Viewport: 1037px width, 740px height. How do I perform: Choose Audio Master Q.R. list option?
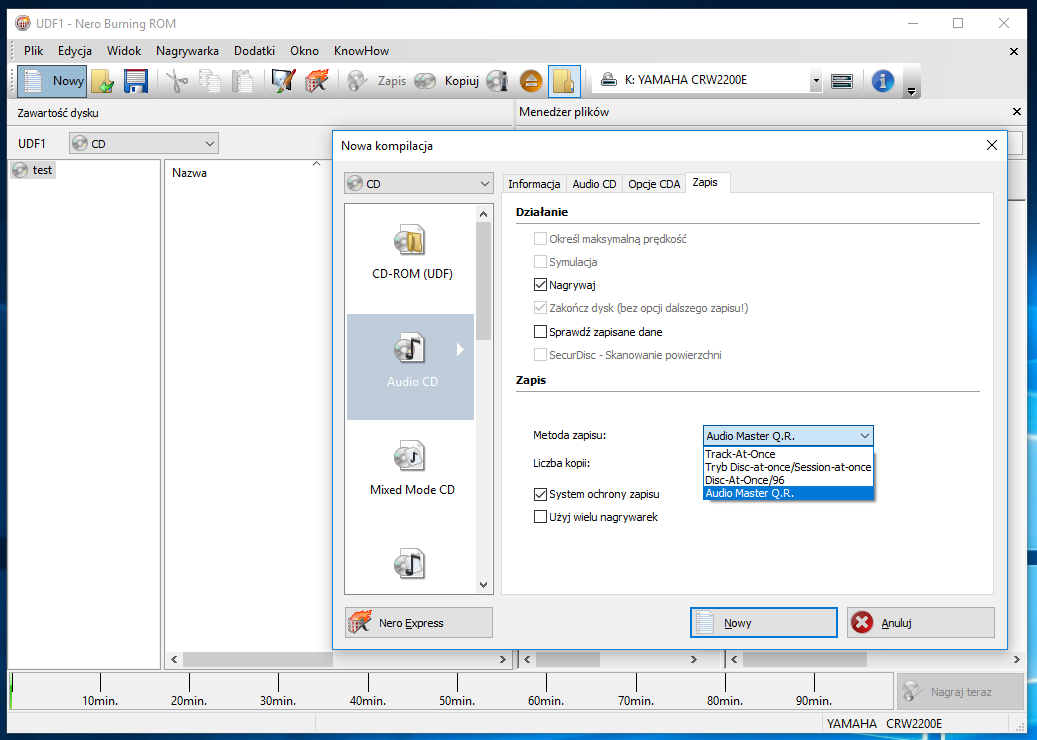coord(788,493)
